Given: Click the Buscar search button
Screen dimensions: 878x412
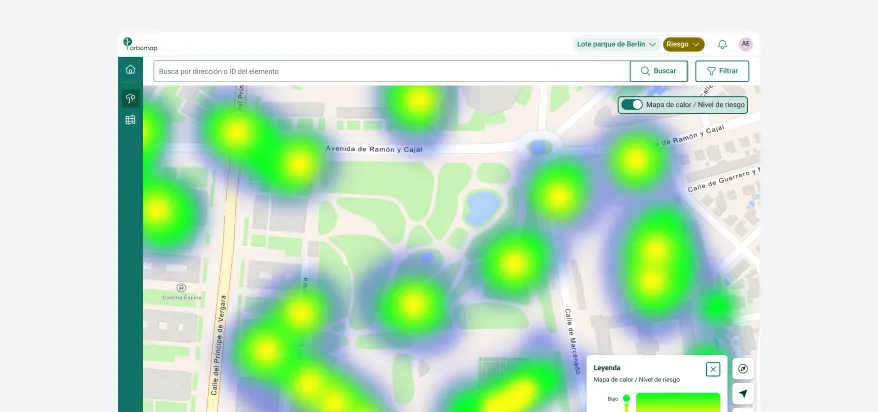Looking at the screenshot, I should (x=658, y=71).
